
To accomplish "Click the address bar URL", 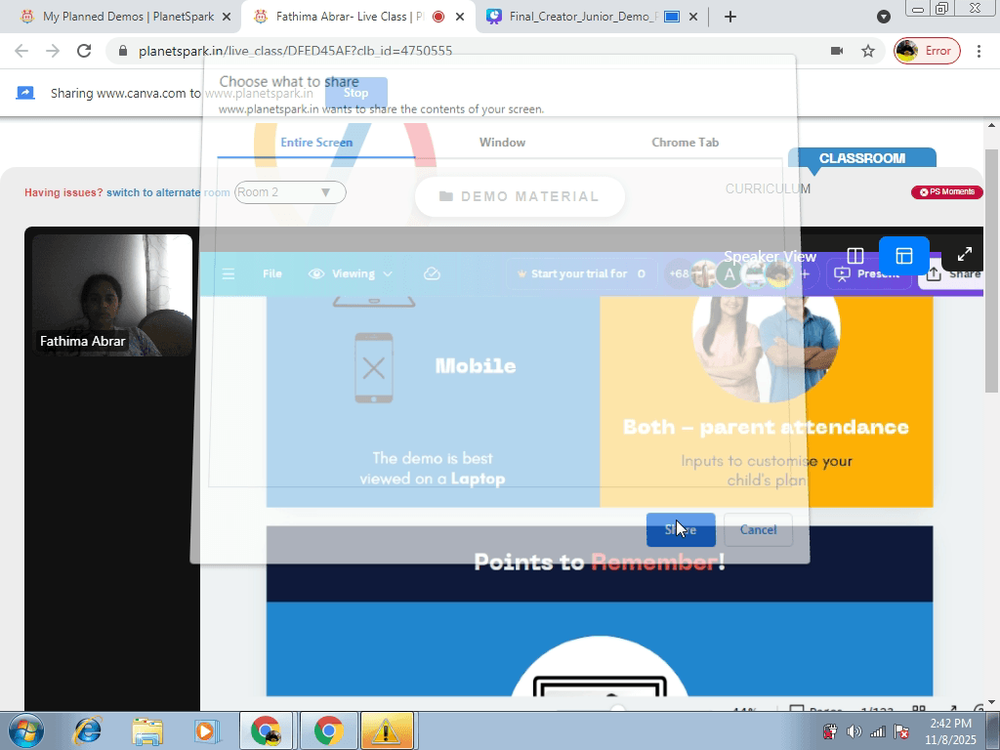I will [295, 51].
